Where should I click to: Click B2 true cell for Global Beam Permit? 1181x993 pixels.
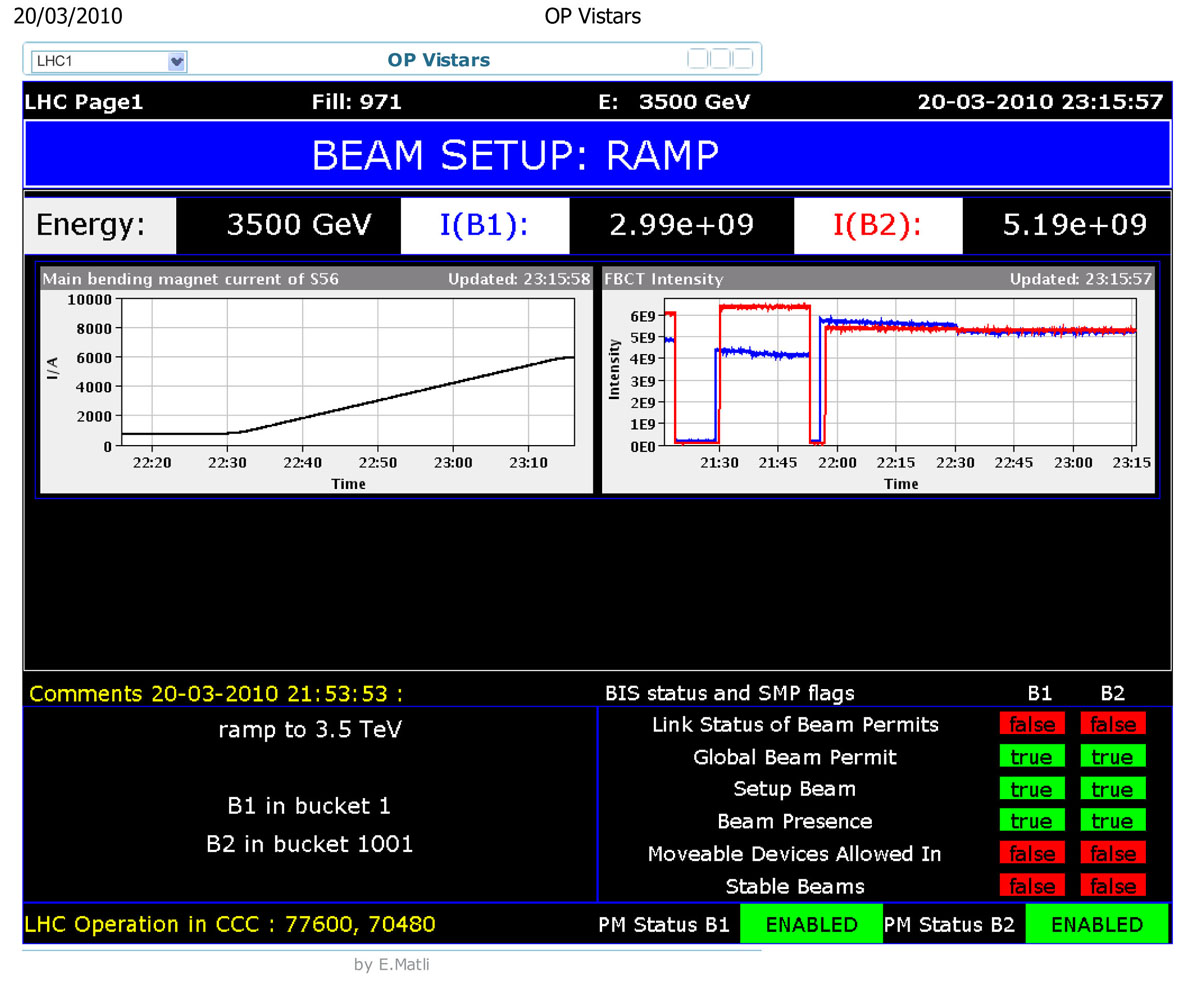1113,756
